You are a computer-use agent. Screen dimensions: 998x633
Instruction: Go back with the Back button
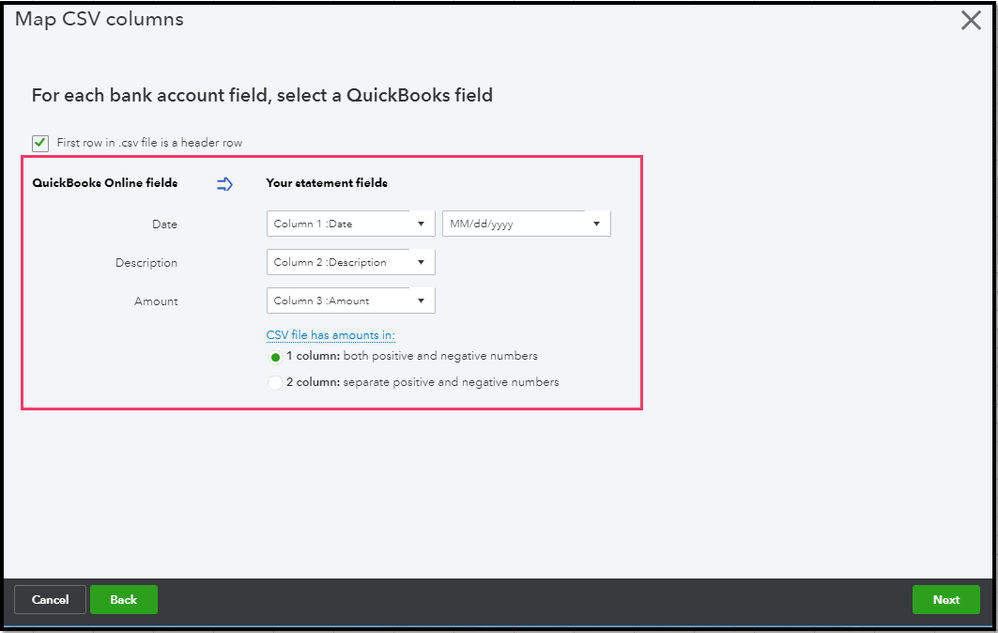pos(123,600)
